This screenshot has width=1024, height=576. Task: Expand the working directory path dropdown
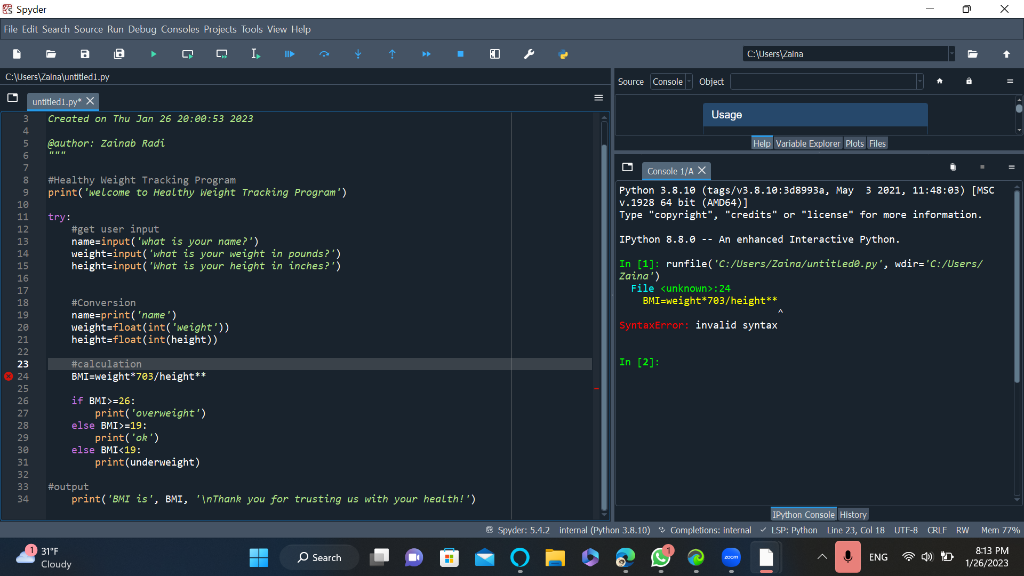pos(950,54)
